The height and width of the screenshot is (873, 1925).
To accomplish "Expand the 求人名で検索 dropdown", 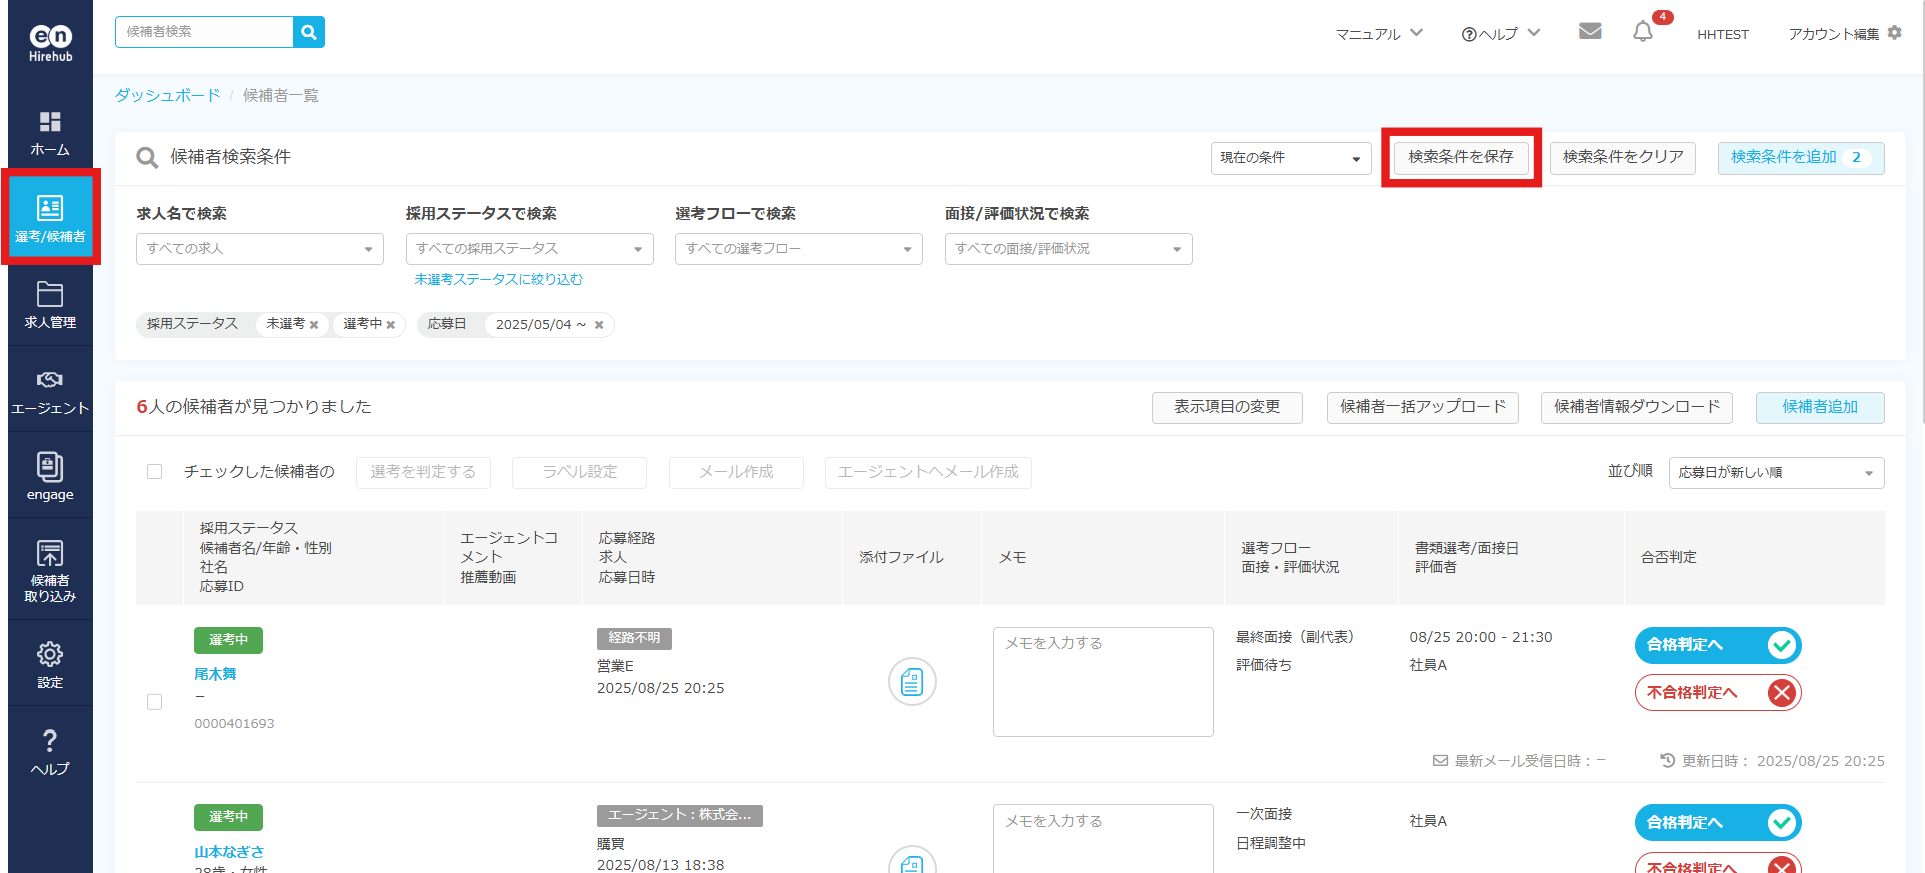I will pos(260,249).
